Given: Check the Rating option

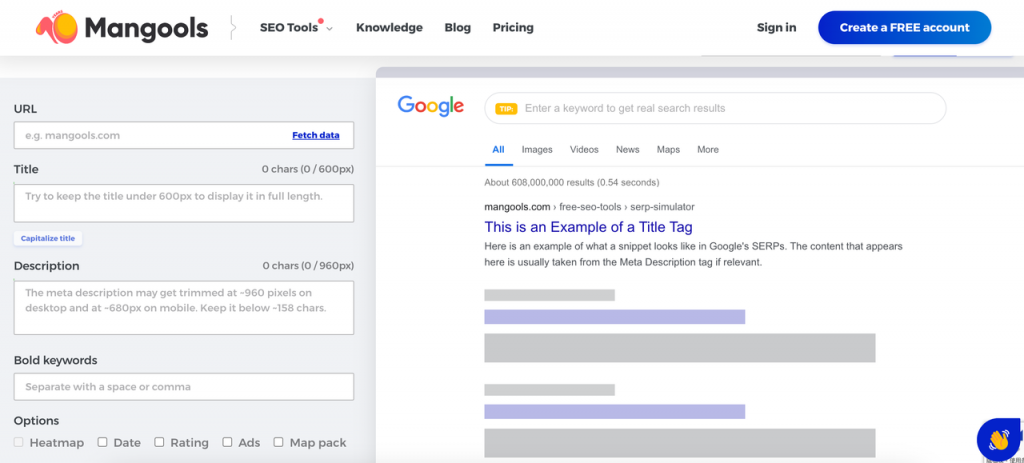Looking at the screenshot, I should coord(159,442).
